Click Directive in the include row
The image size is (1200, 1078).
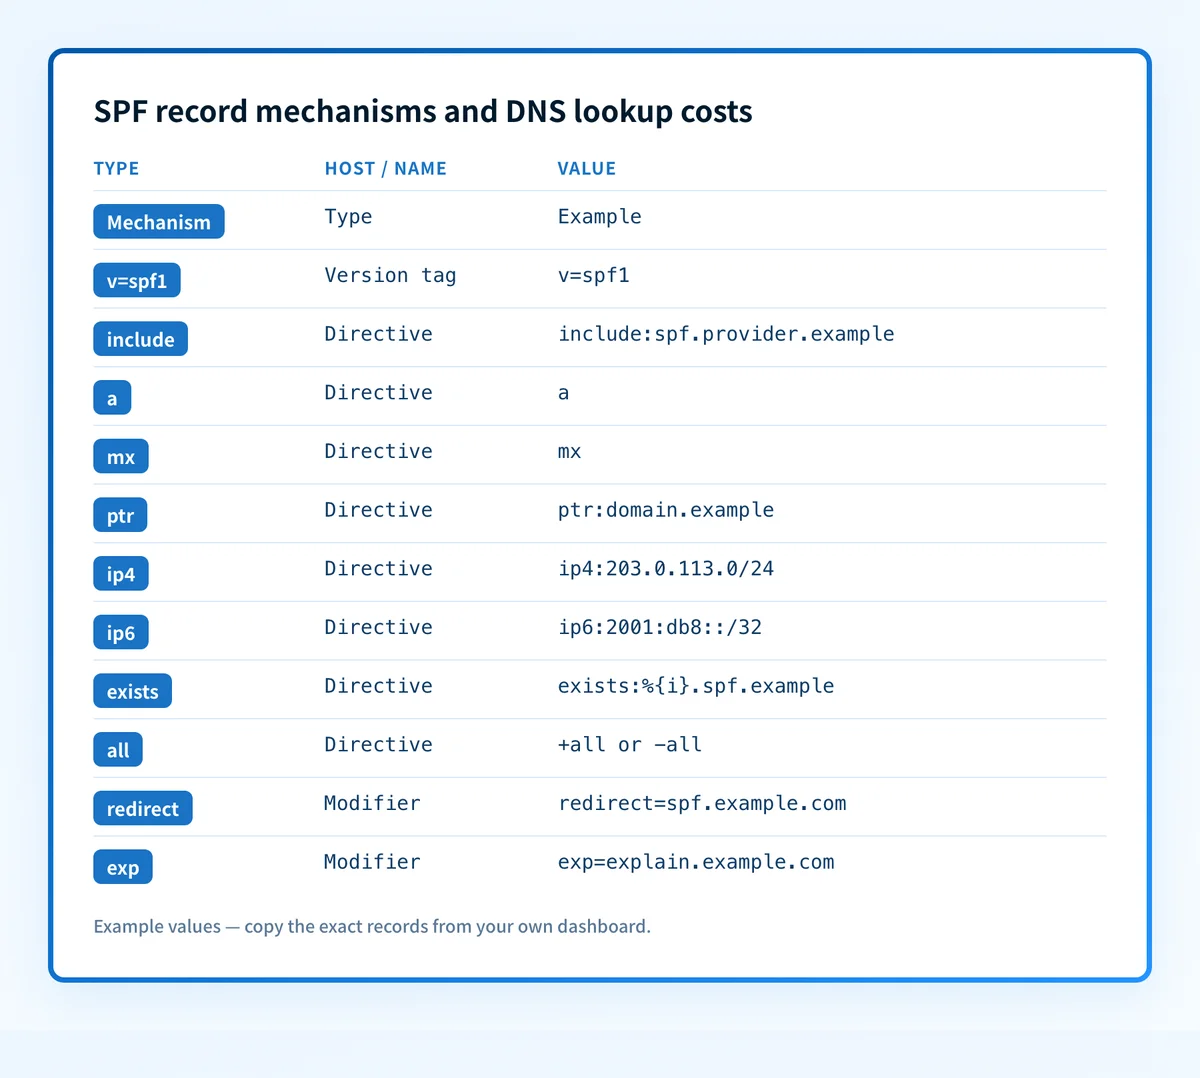click(x=378, y=334)
